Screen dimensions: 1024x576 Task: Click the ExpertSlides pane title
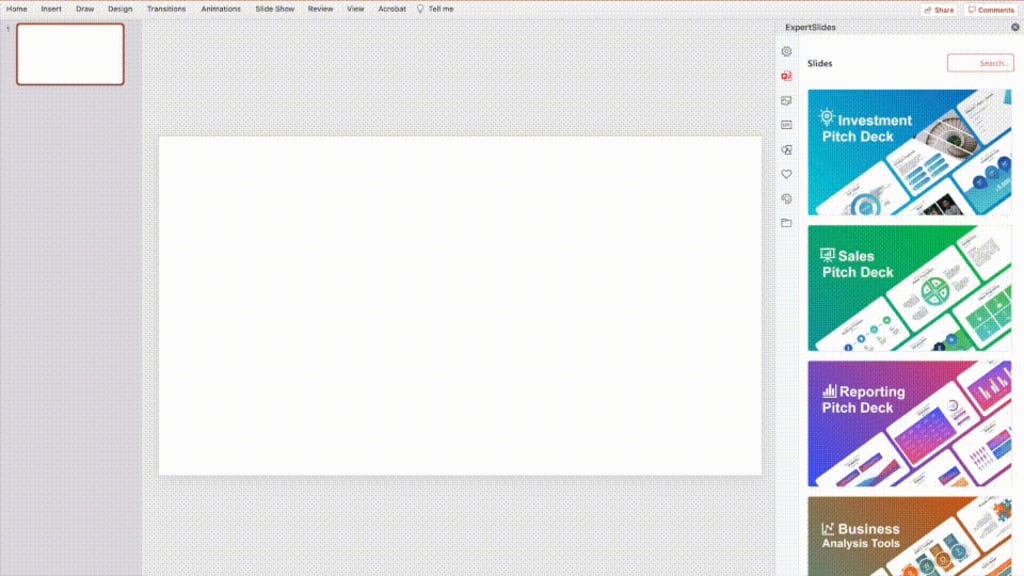[810, 27]
